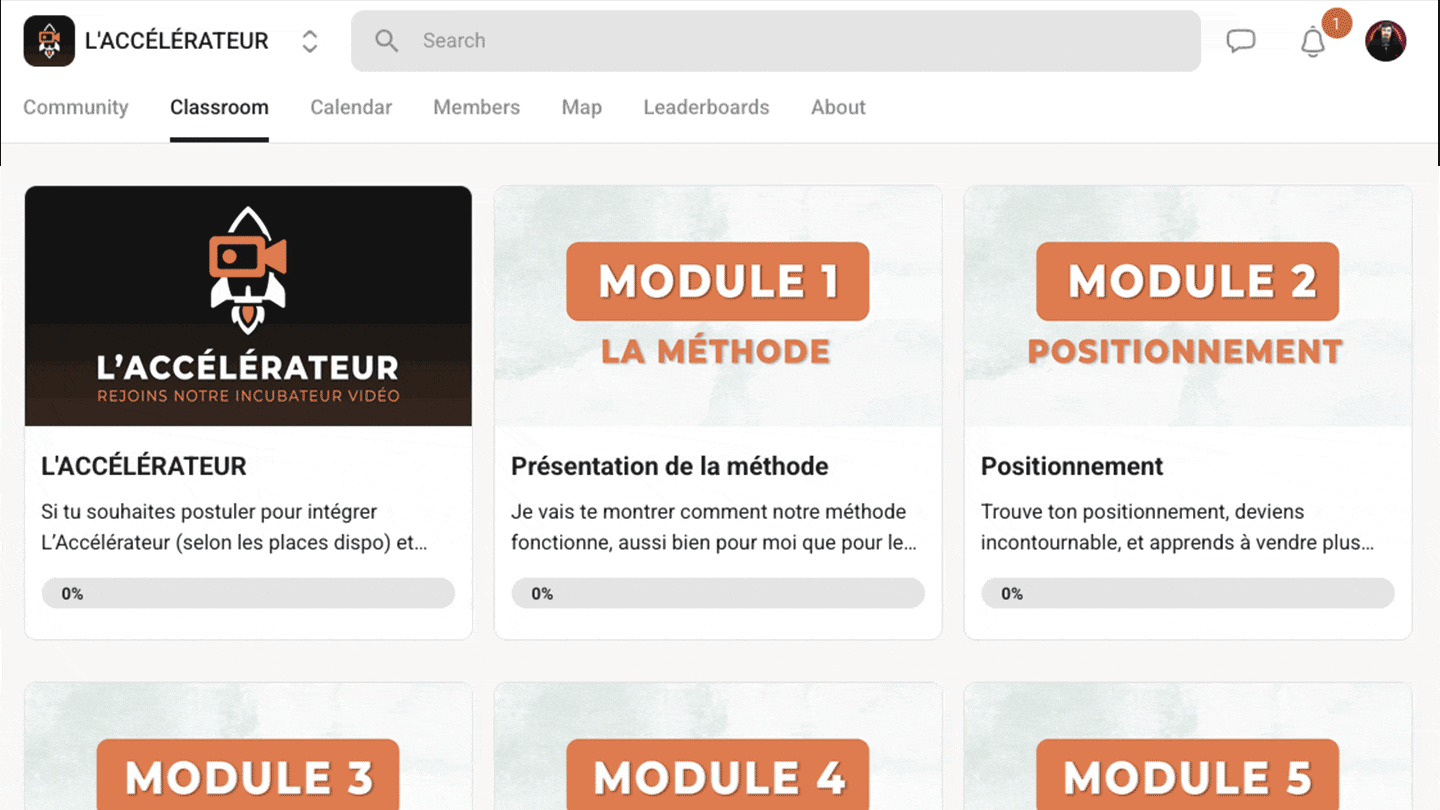Image resolution: width=1440 pixels, height=810 pixels.
Task: Click the L'ACCÉLÉRATEUR group logo icon
Action: [x=49, y=41]
